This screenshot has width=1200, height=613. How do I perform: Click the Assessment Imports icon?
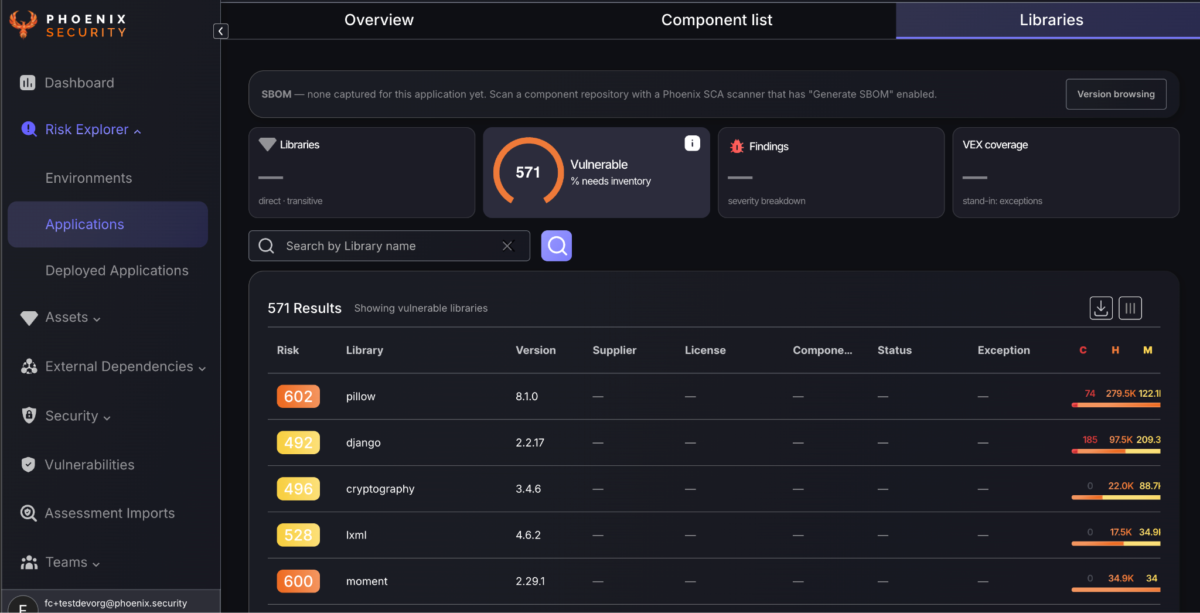(28, 513)
